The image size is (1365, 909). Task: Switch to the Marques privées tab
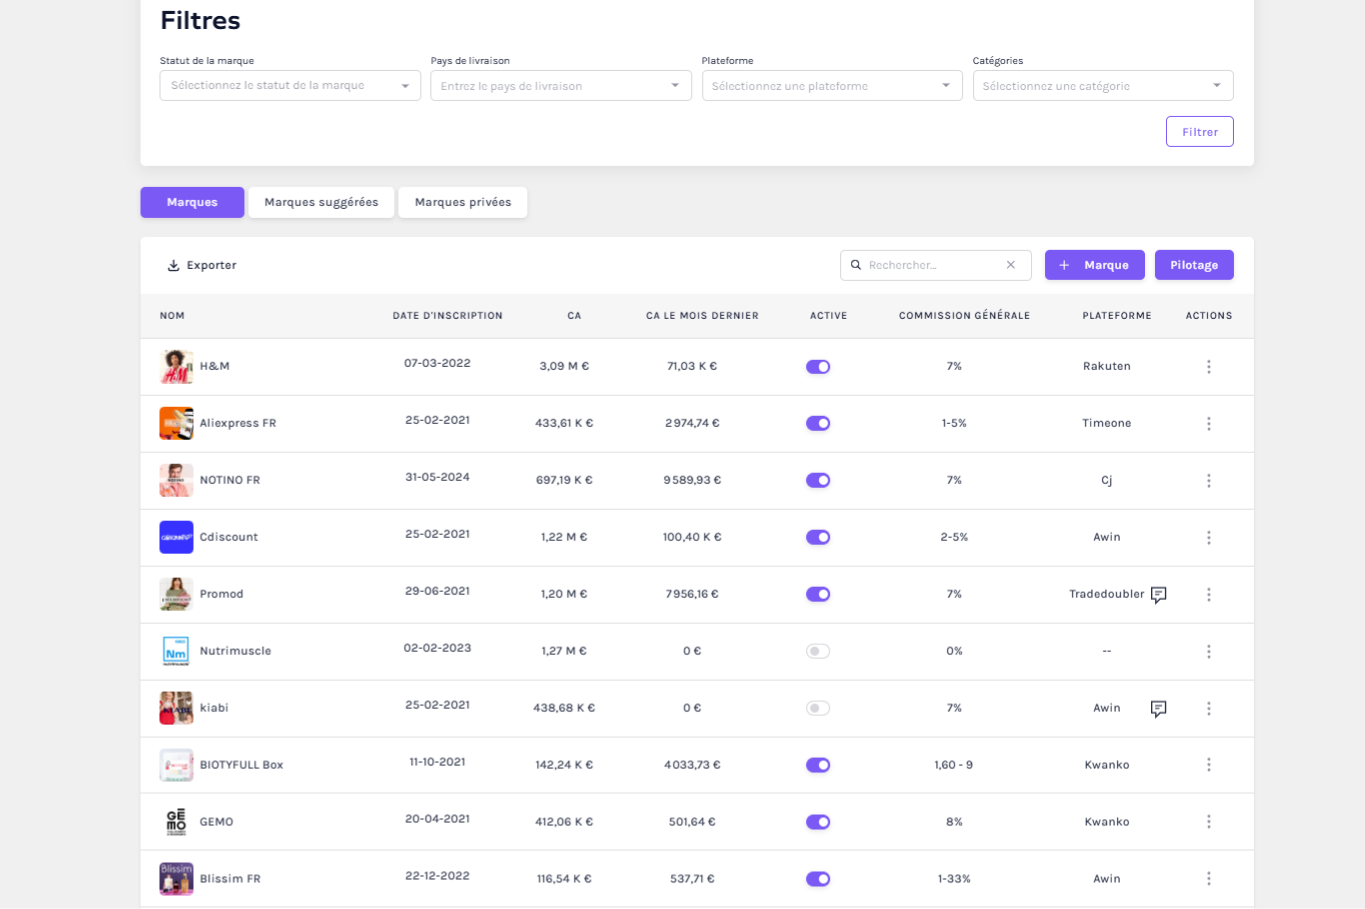point(463,202)
